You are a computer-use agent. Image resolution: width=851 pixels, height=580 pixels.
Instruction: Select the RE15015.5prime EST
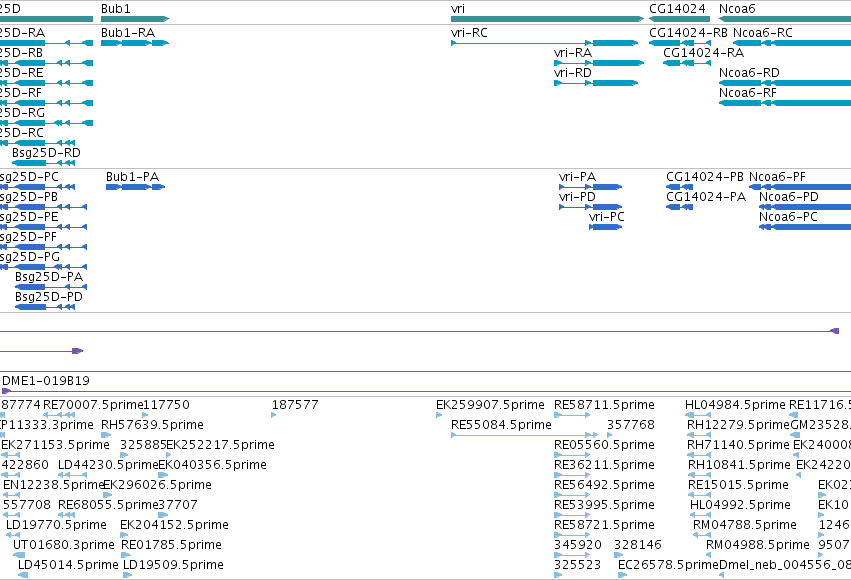coord(699,495)
